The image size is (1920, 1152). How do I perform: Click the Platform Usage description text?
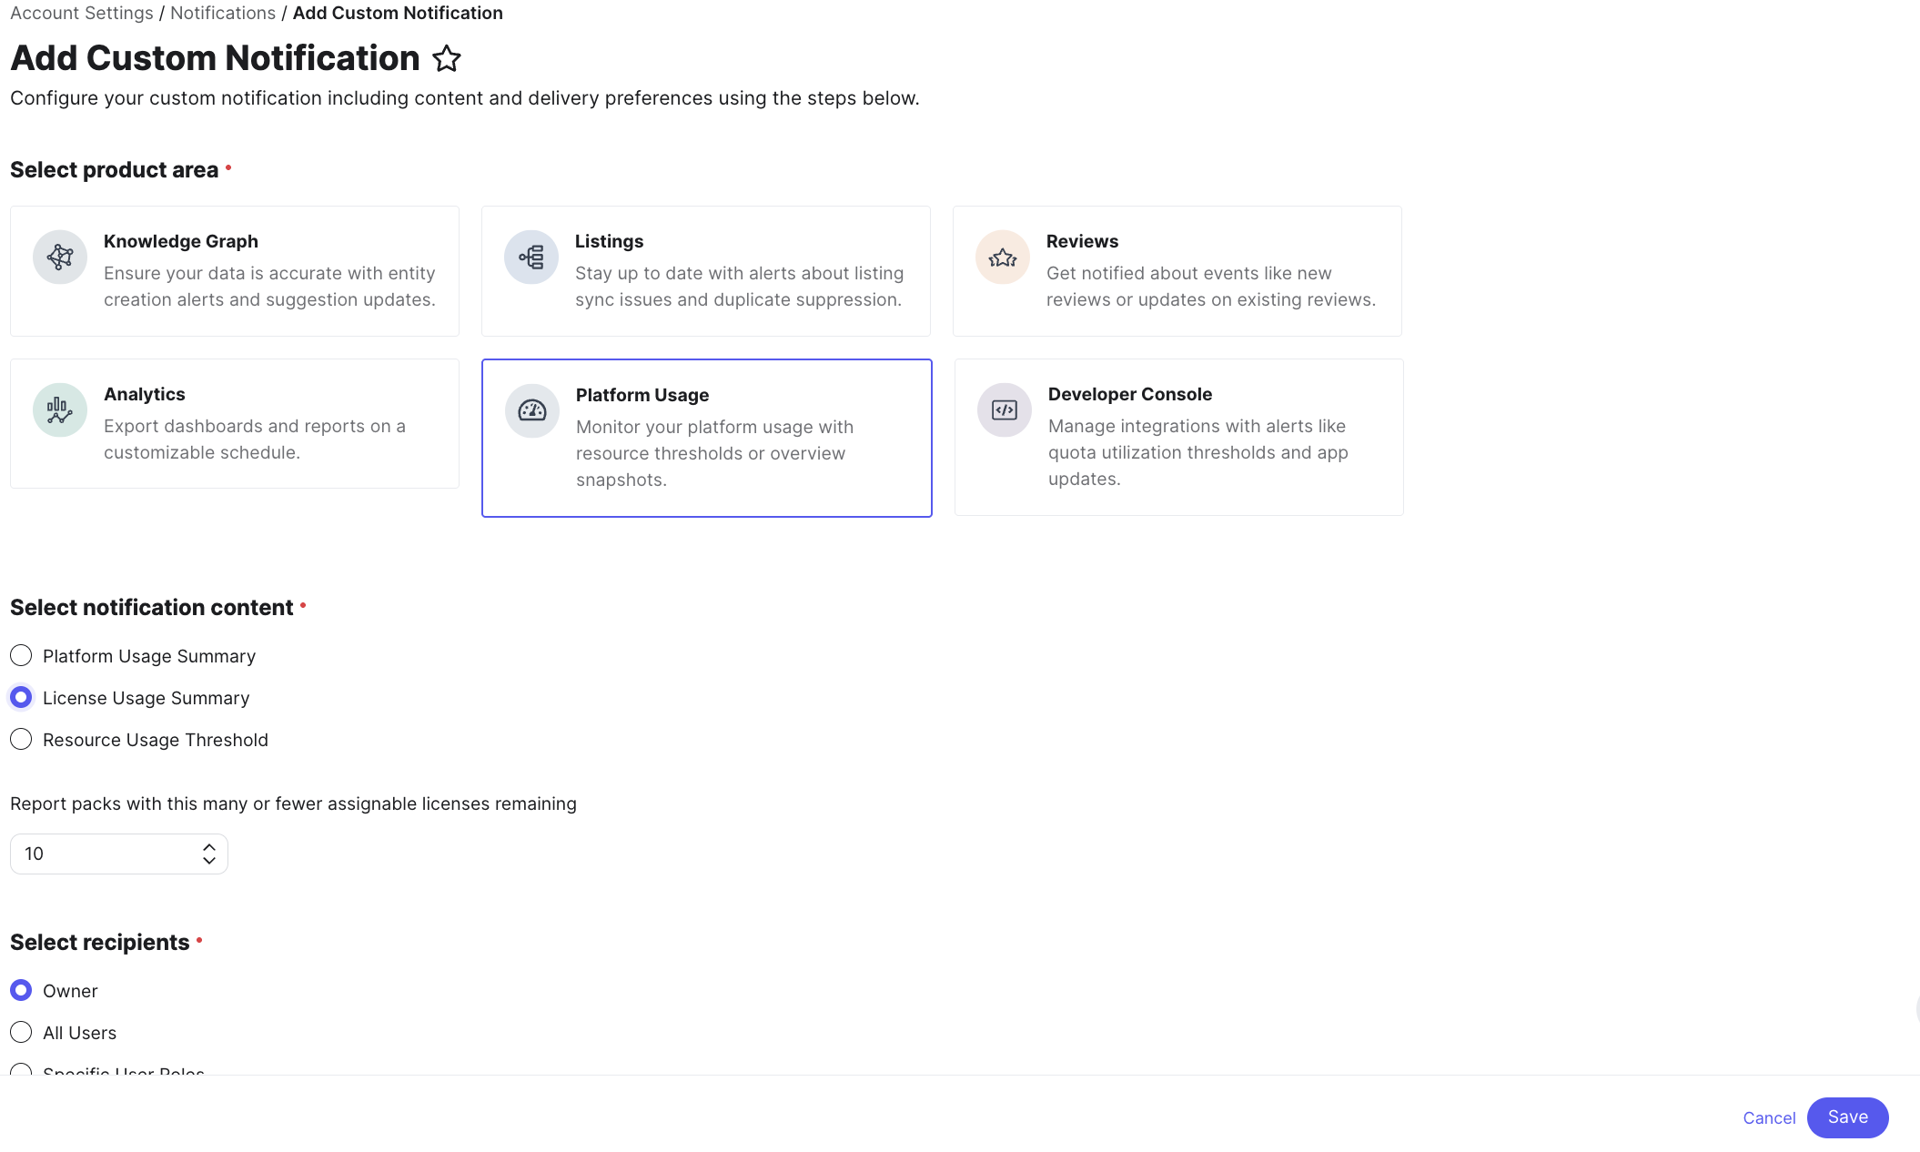pos(715,453)
